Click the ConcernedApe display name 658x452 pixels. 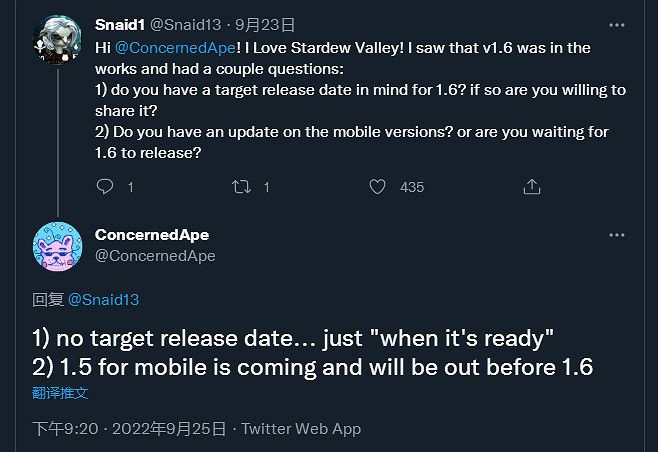(152, 235)
